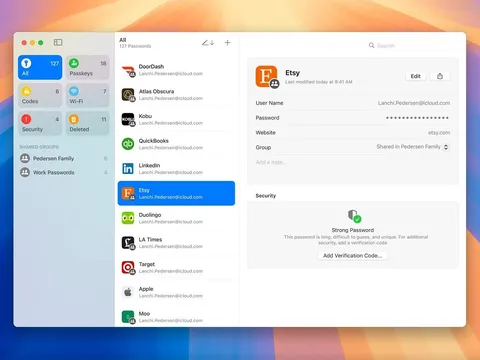Viewport: 480px width, 360px height.
Task: Select the Atlas Obscura entry name
Action: (x=156, y=91)
